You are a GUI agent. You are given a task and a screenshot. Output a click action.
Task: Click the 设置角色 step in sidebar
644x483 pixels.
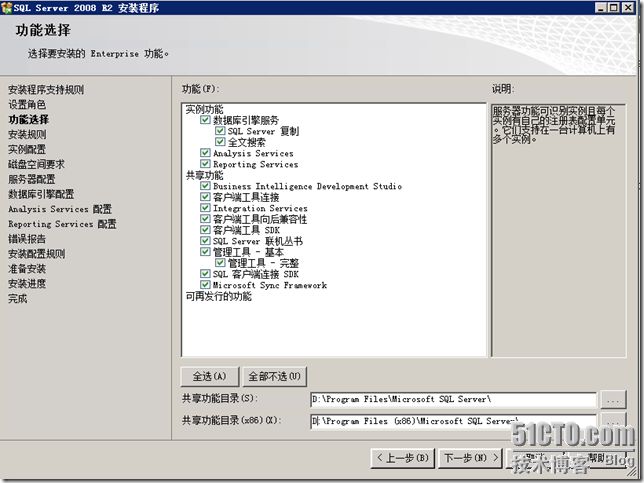[x=27, y=104]
